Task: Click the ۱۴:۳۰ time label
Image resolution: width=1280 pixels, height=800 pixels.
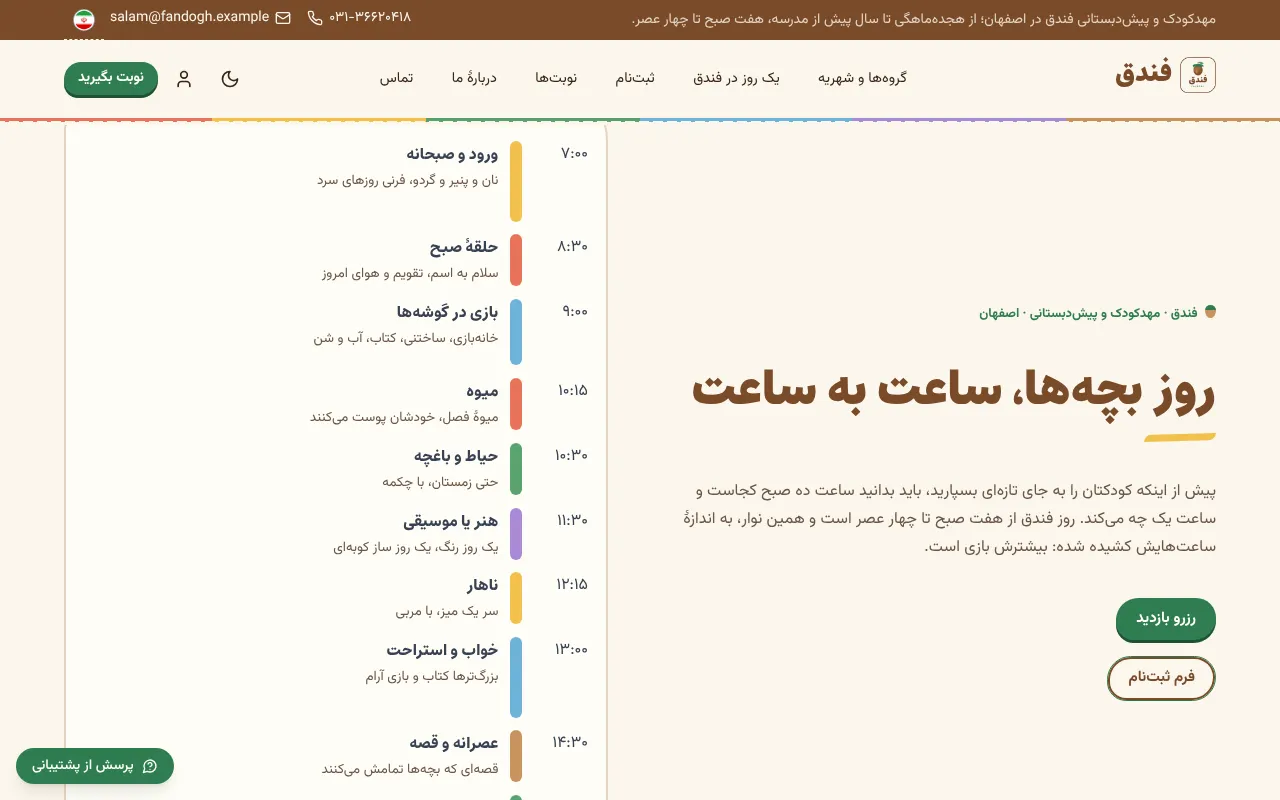Action: [x=570, y=743]
